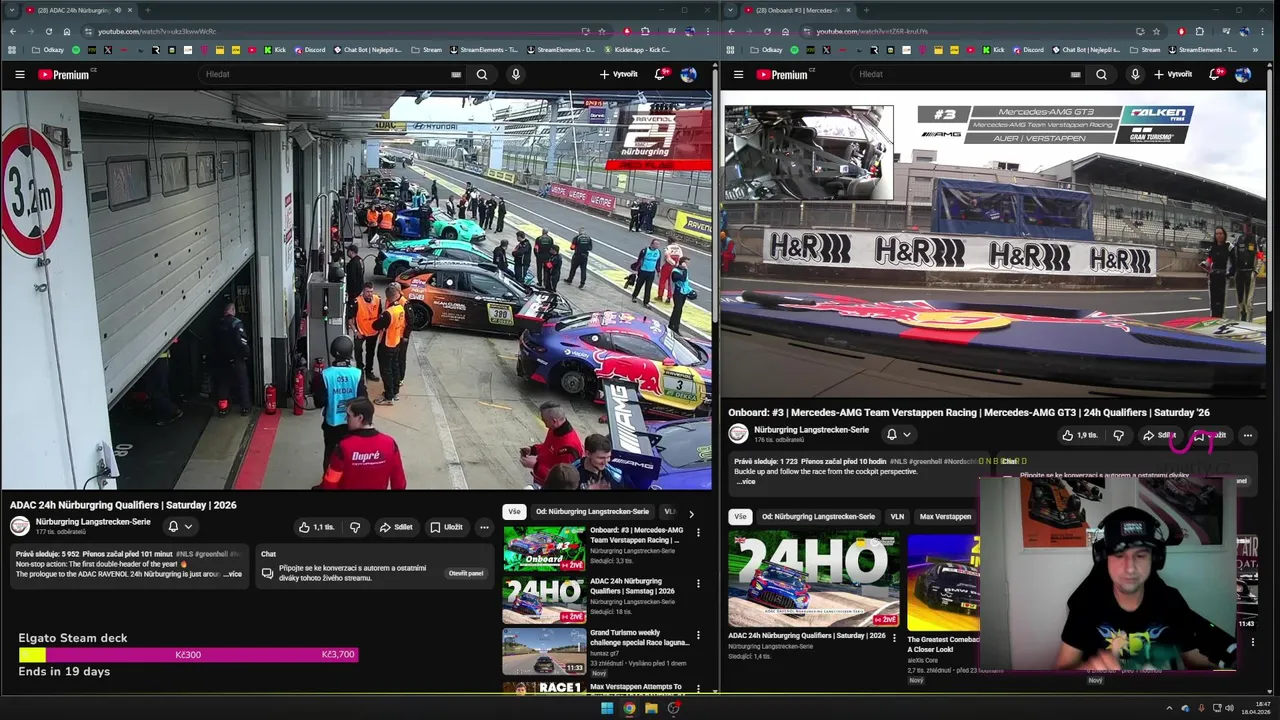The image size is (1280, 720).
Task: Open options for Grand Turismo weekly challenge video
Action: click(698, 635)
